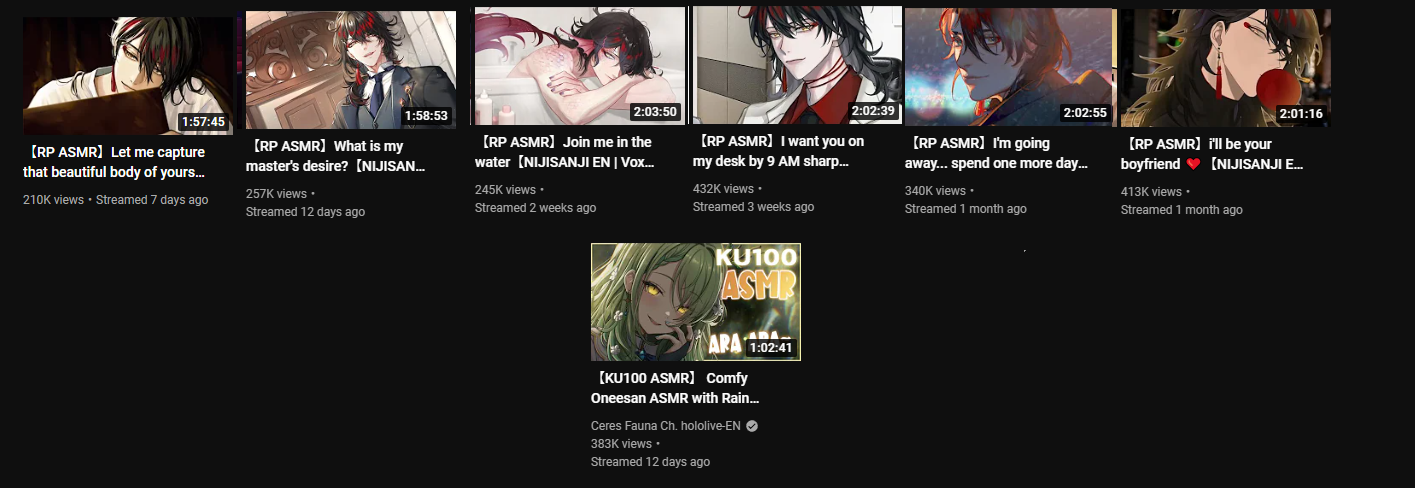Click the red heart emoji in boyfriend video title
This screenshot has width=1415, height=488.
point(1193,164)
